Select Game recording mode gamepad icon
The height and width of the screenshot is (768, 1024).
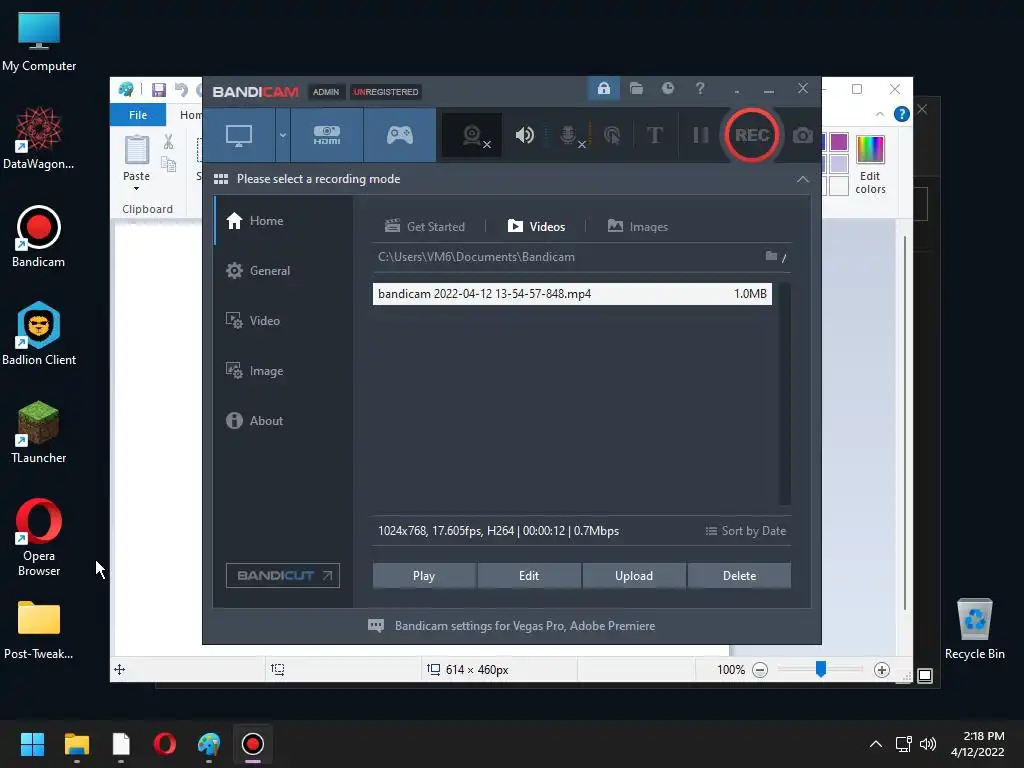pyautogui.click(x=400, y=135)
